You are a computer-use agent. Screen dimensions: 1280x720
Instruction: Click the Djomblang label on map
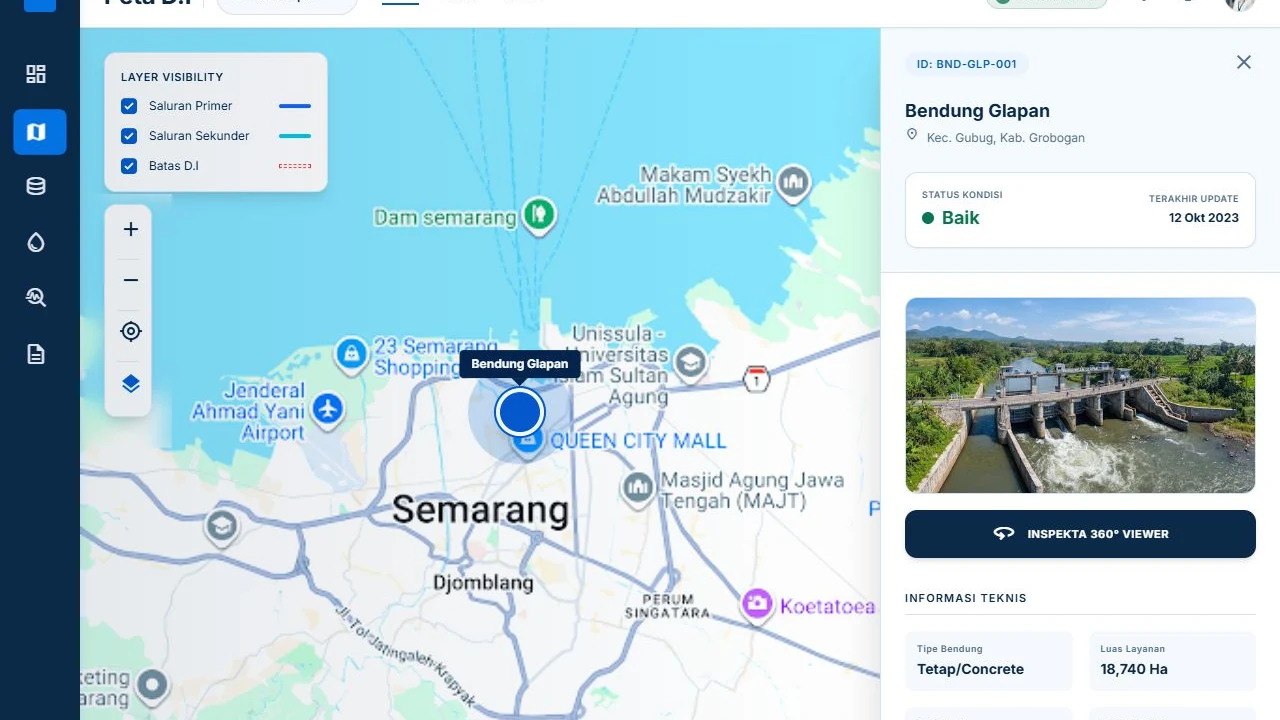click(x=483, y=583)
